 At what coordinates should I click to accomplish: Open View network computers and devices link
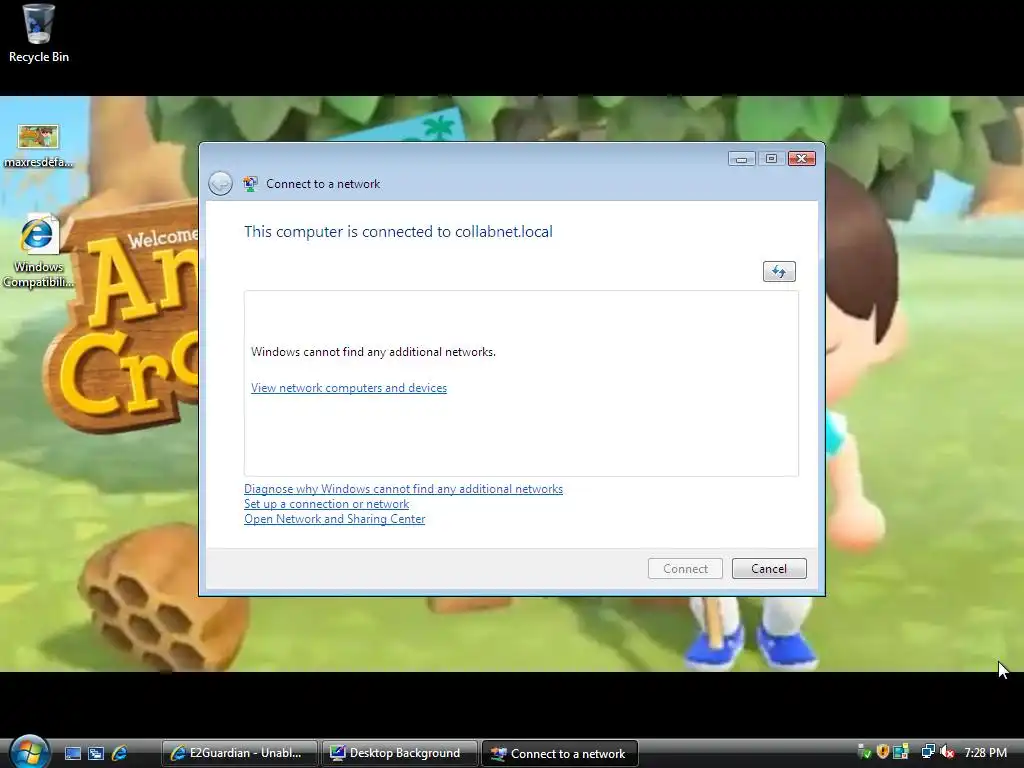click(x=349, y=388)
